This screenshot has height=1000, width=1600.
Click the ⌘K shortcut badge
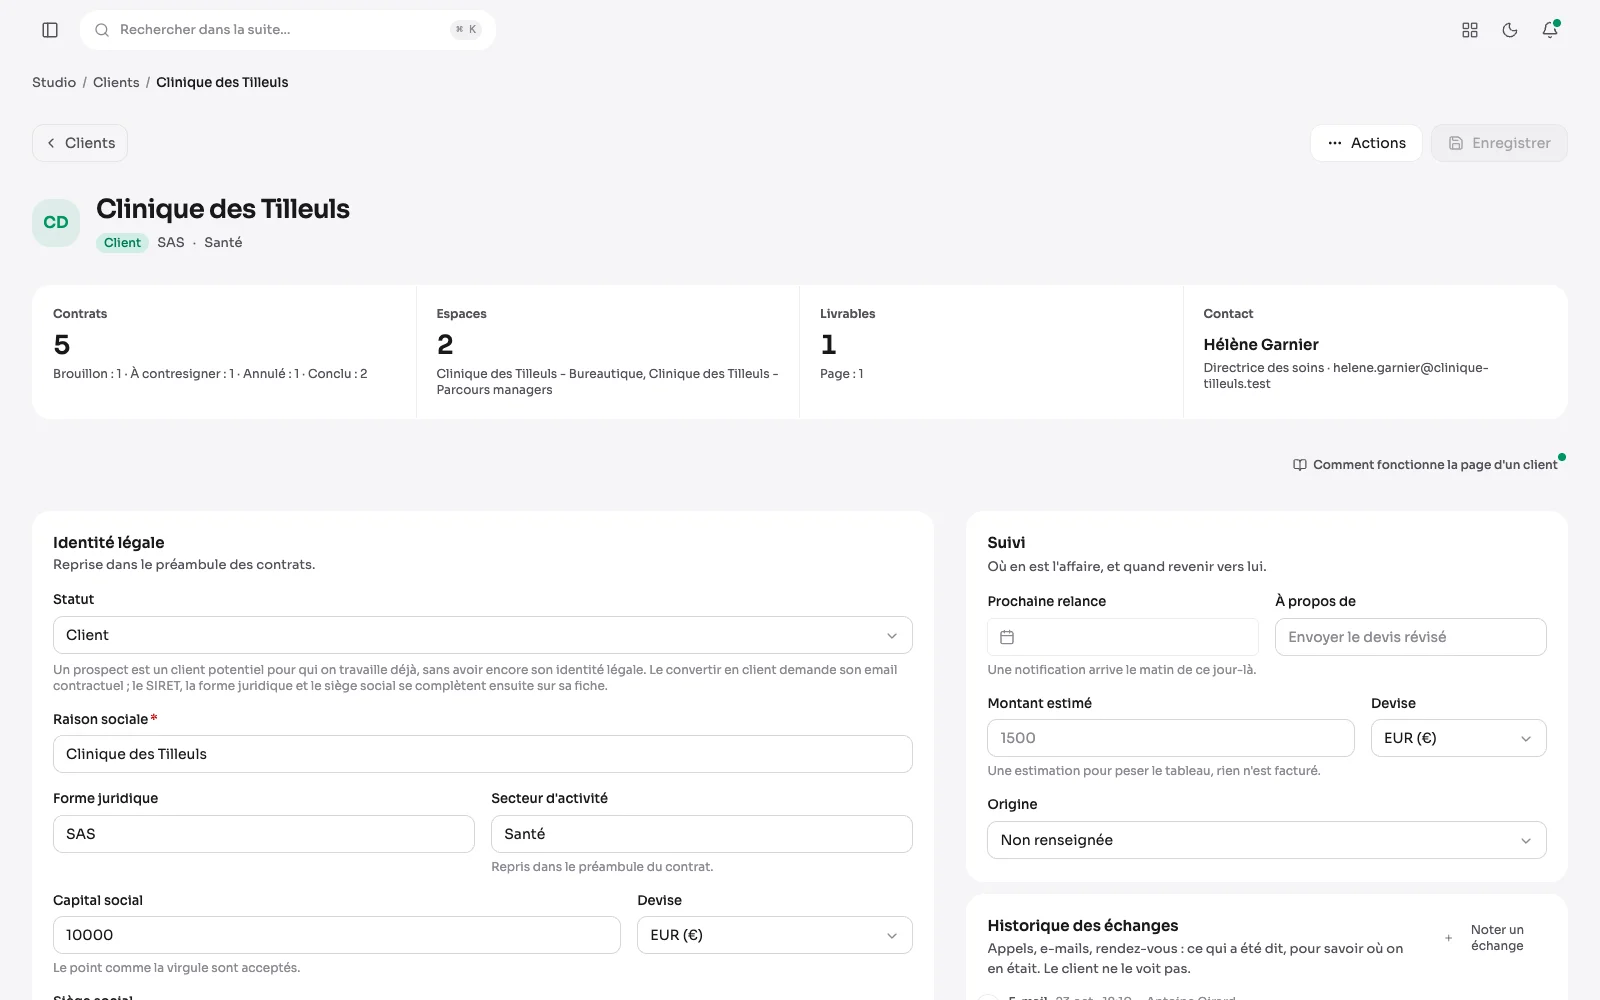(x=466, y=30)
